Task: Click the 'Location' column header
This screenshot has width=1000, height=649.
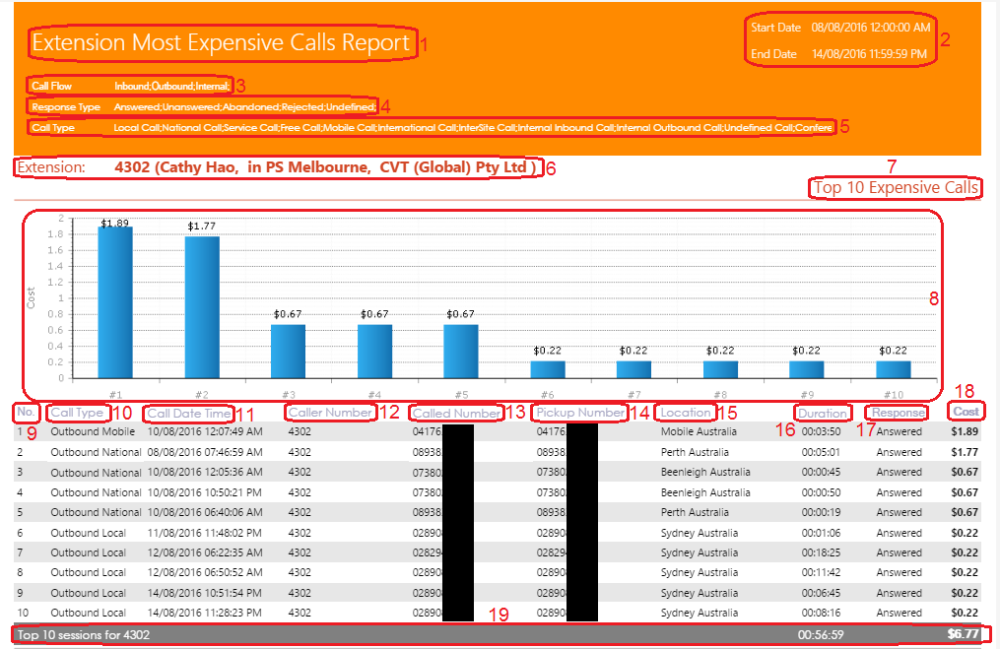Action: (x=686, y=412)
